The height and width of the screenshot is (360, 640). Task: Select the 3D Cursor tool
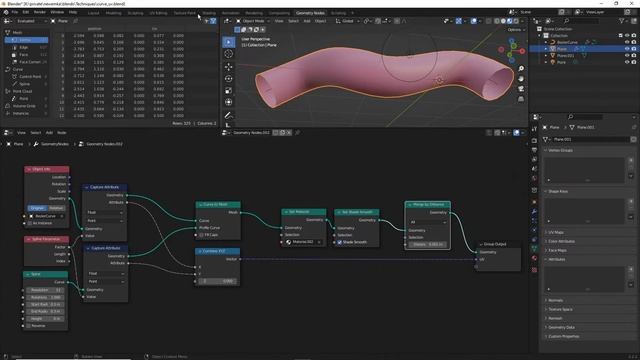[229, 54]
